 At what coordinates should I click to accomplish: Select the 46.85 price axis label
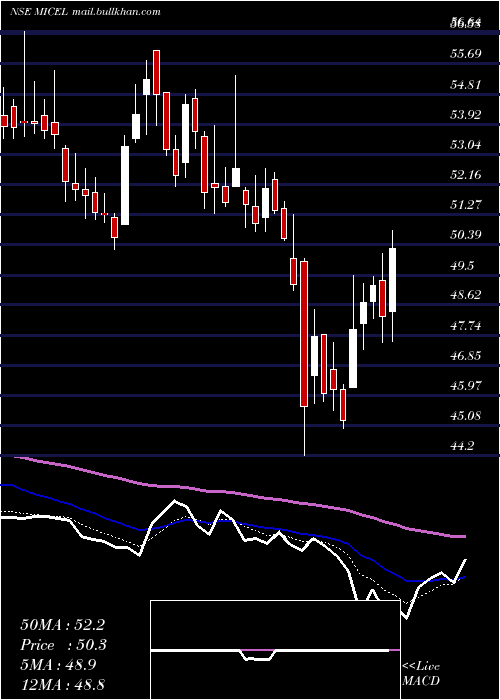tap(467, 356)
